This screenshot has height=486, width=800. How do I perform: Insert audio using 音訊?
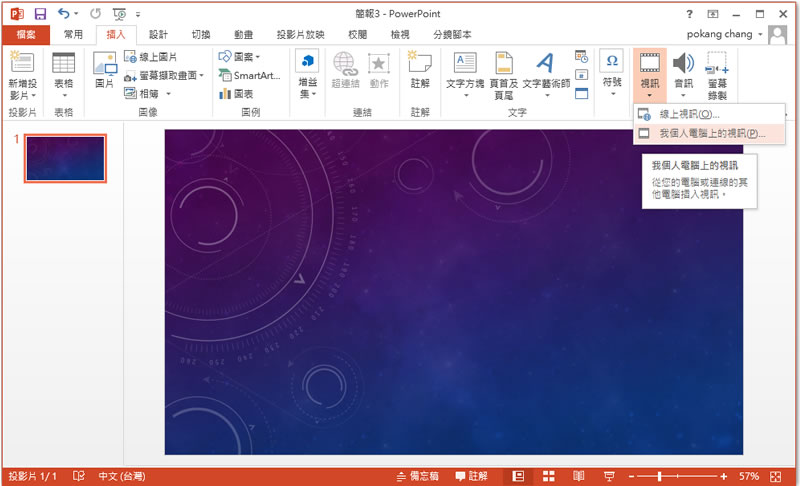click(683, 75)
